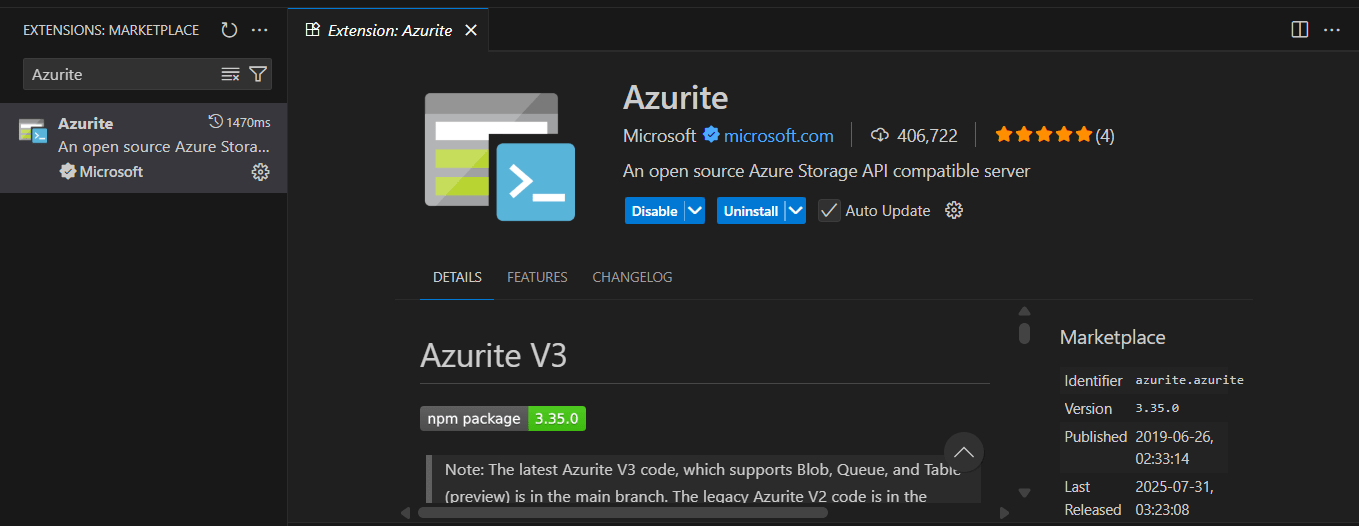Screen dimensions: 1359x526
Task: Refresh the Extensions Marketplace list
Action: coord(229,30)
